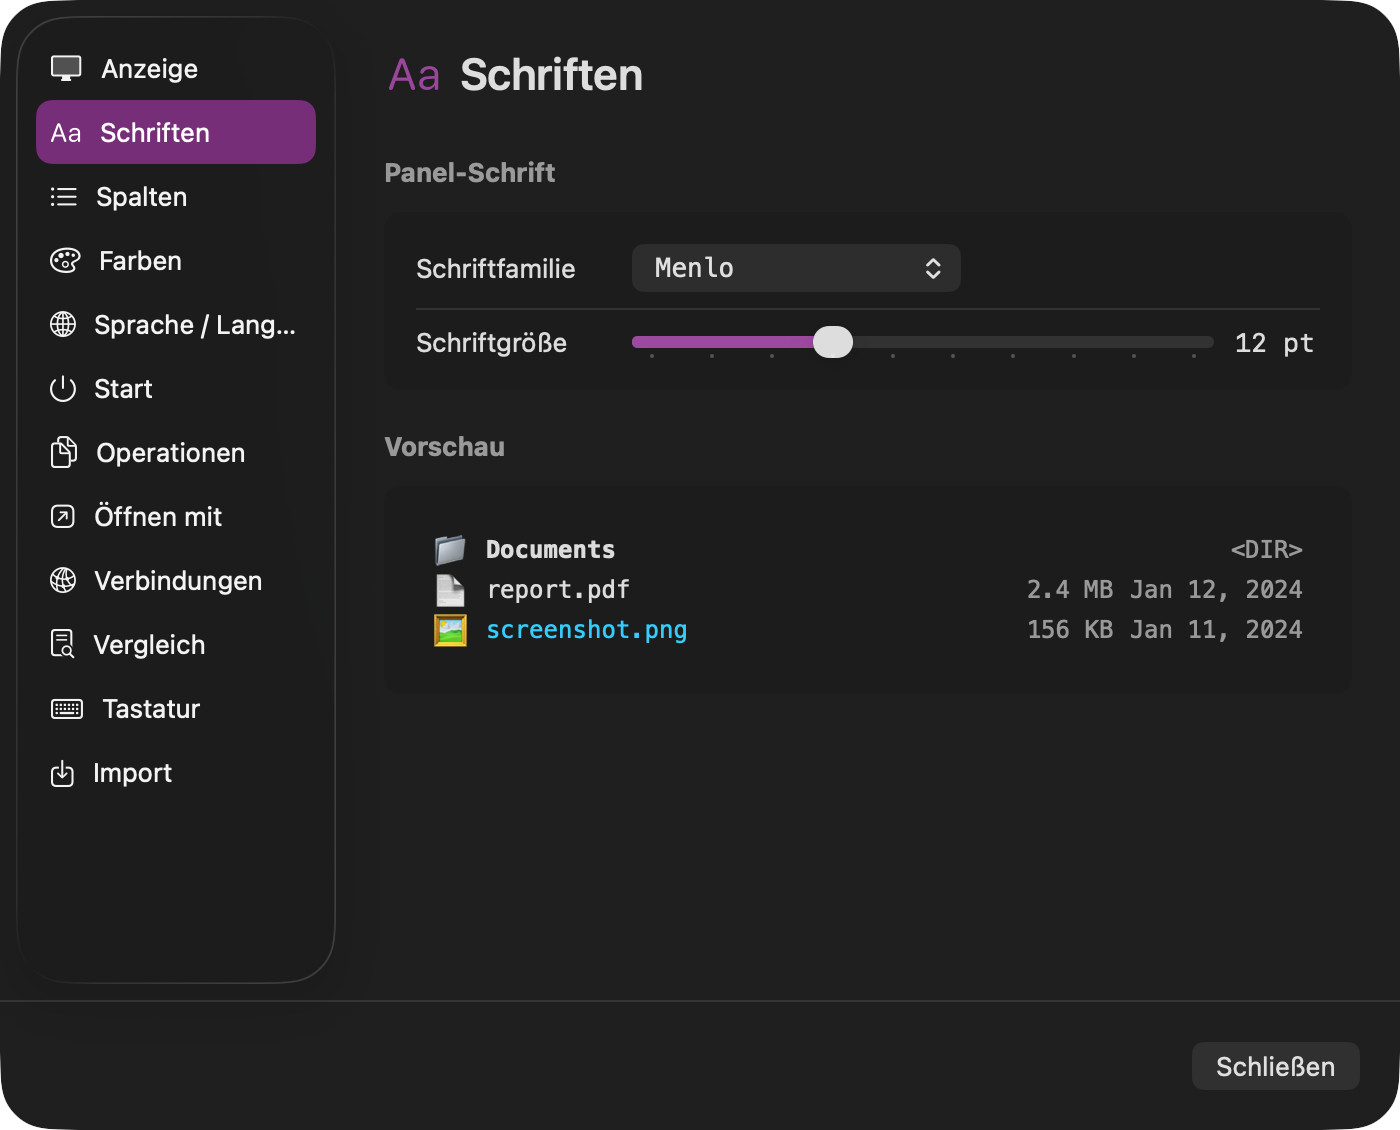Open the Schriftfamilie dropdown

tap(795, 268)
